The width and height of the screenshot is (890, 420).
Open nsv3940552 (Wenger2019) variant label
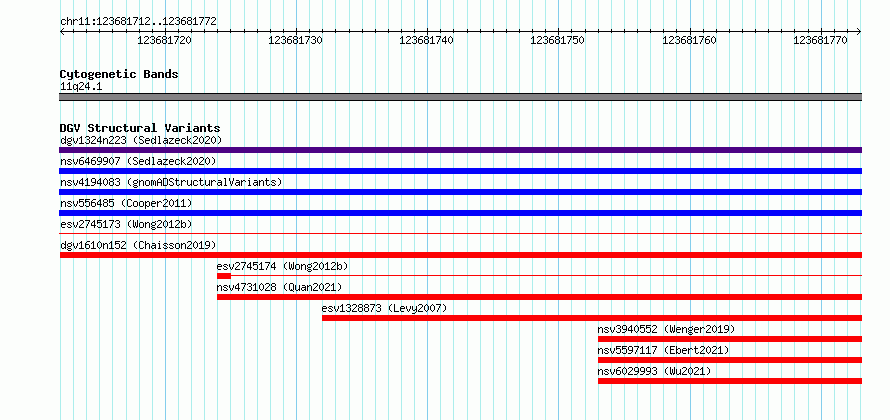click(x=666, y=329)
